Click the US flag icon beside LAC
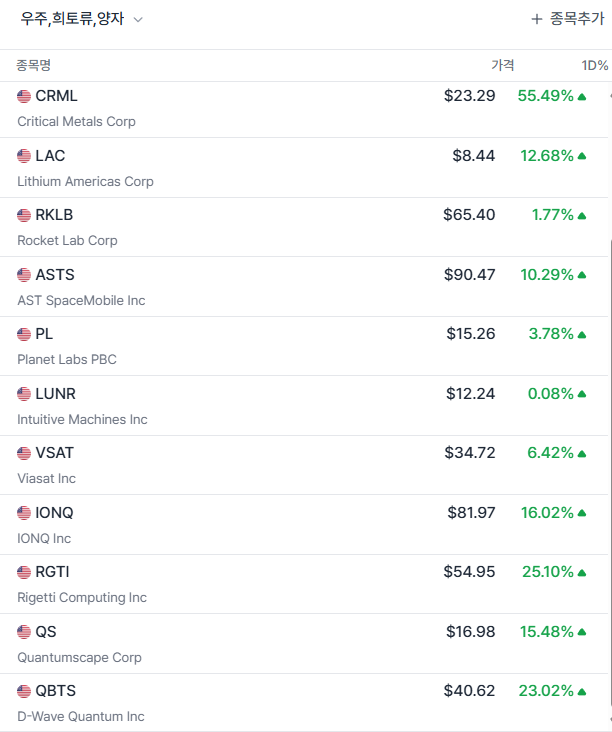 [24, 156]
